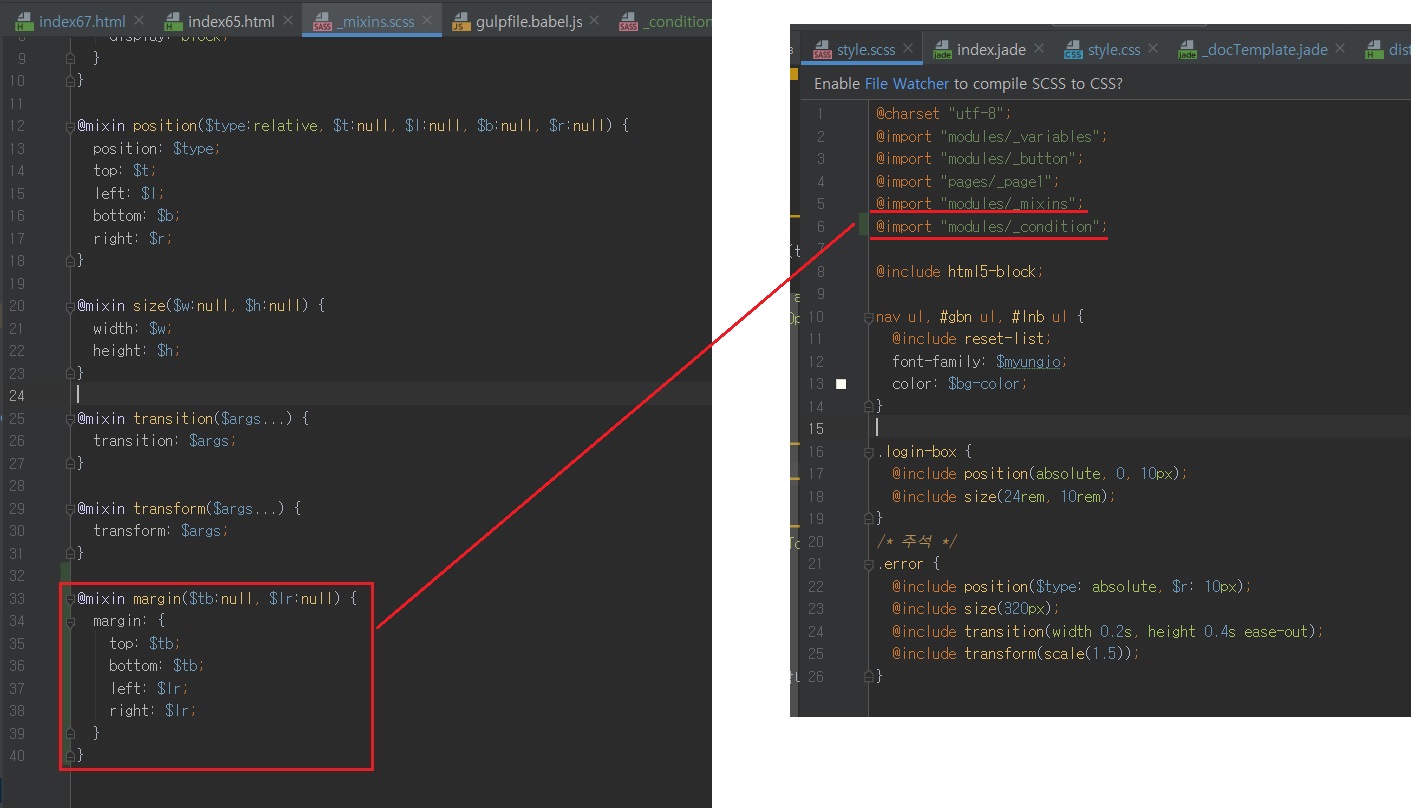
Task: Click the HTML file icon on index67.html tab
Action: pyautogui.click(x=24, y=22)
